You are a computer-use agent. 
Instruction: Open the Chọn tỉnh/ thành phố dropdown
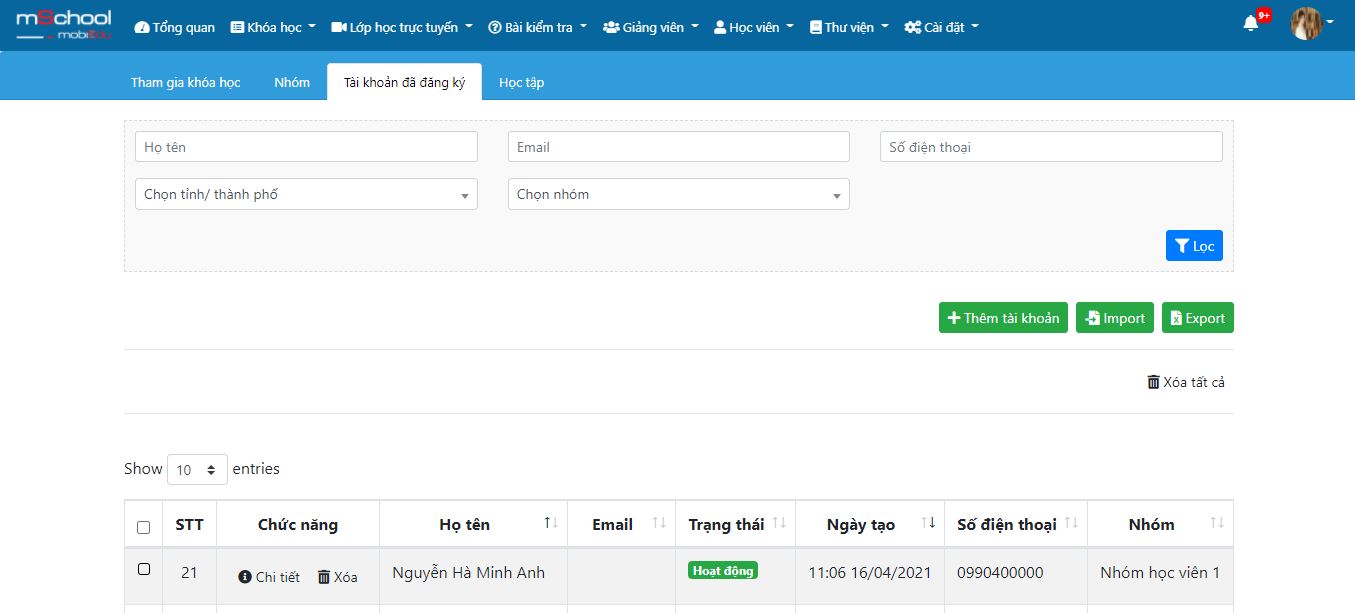coord(306,194)
